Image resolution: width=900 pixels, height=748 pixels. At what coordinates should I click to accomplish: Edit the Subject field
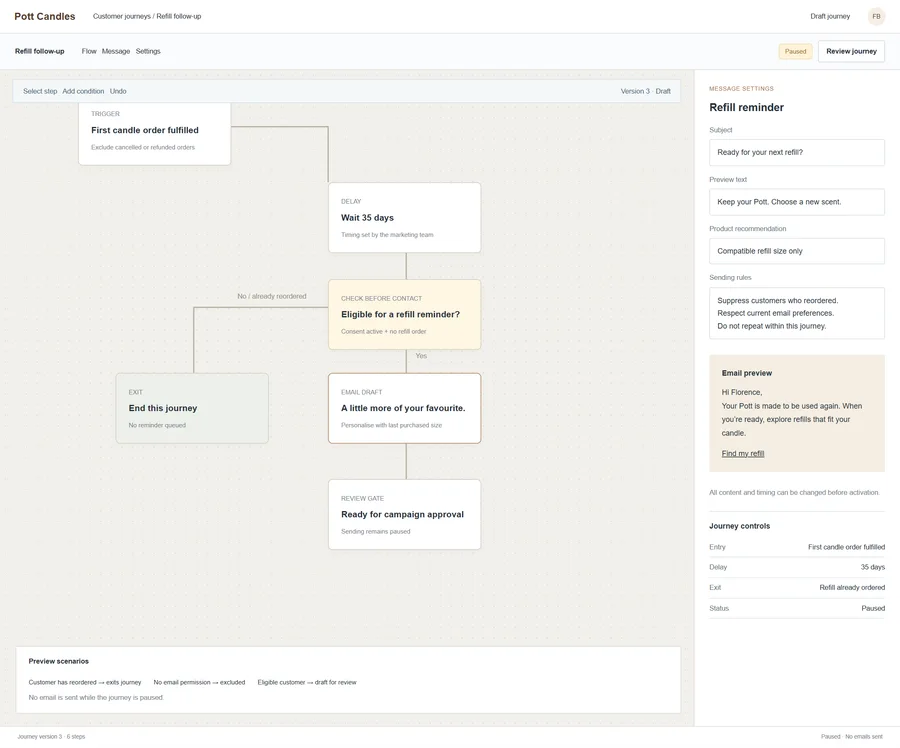pos(797,152)
